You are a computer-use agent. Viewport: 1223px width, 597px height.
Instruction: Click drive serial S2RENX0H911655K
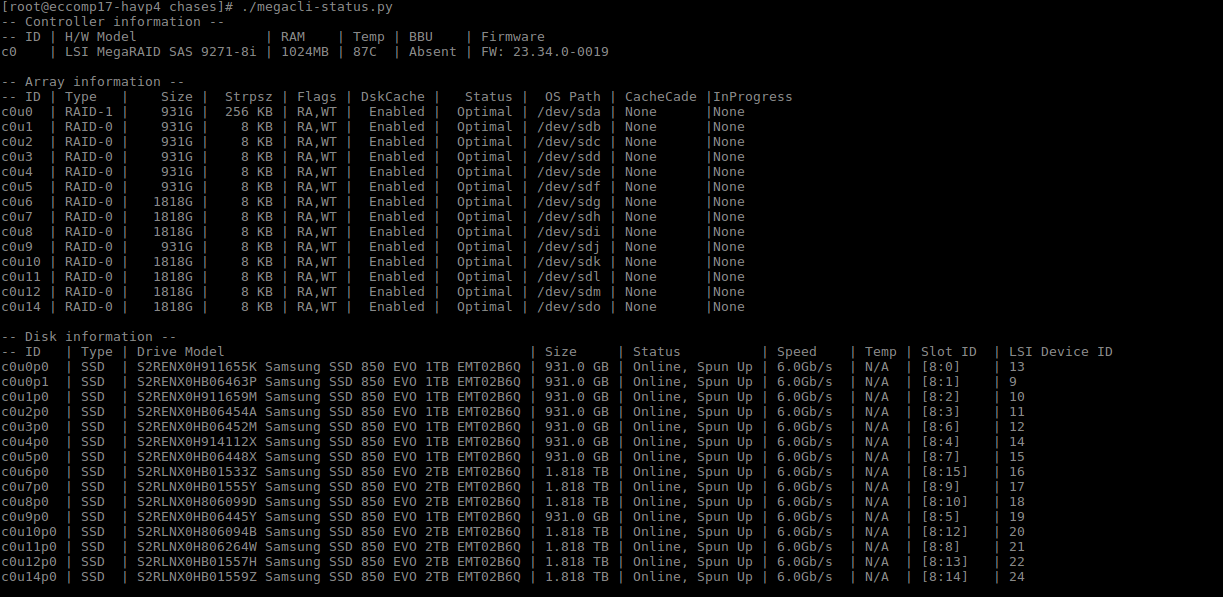pyautogui.click(x=196, y=367)
